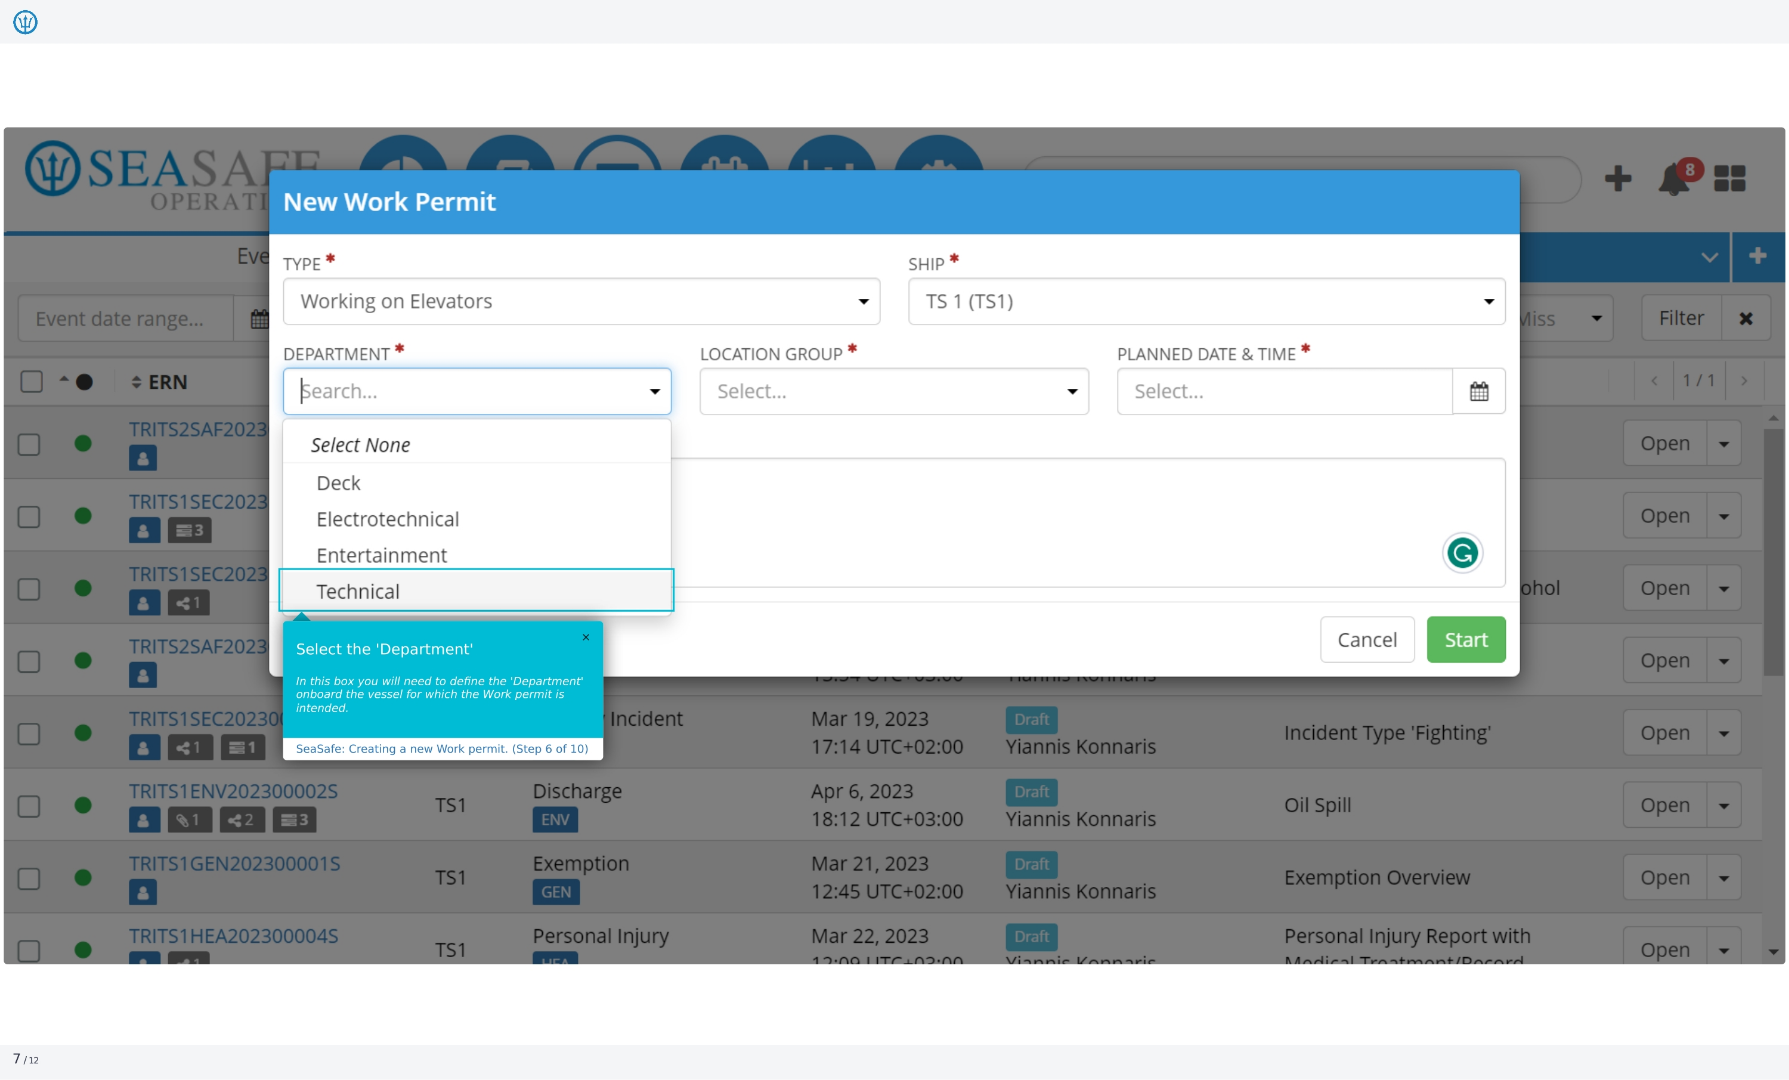
Task: Click the notification bell icon
Action: click(x=1675, y=180)
